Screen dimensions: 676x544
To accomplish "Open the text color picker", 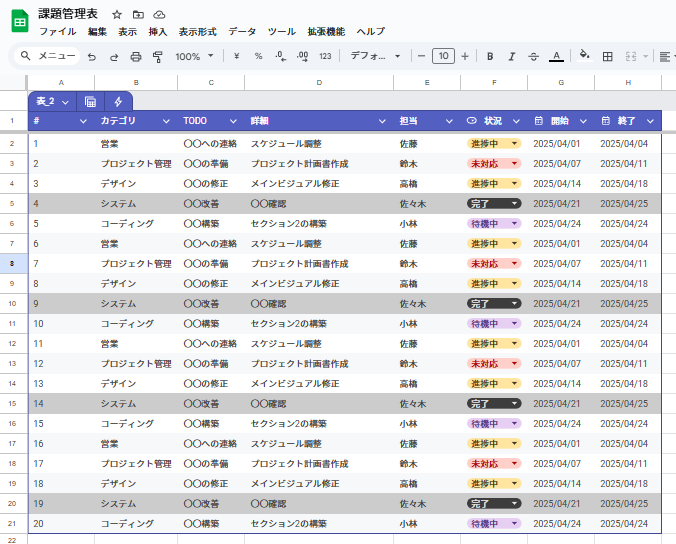I will [556, 56].
